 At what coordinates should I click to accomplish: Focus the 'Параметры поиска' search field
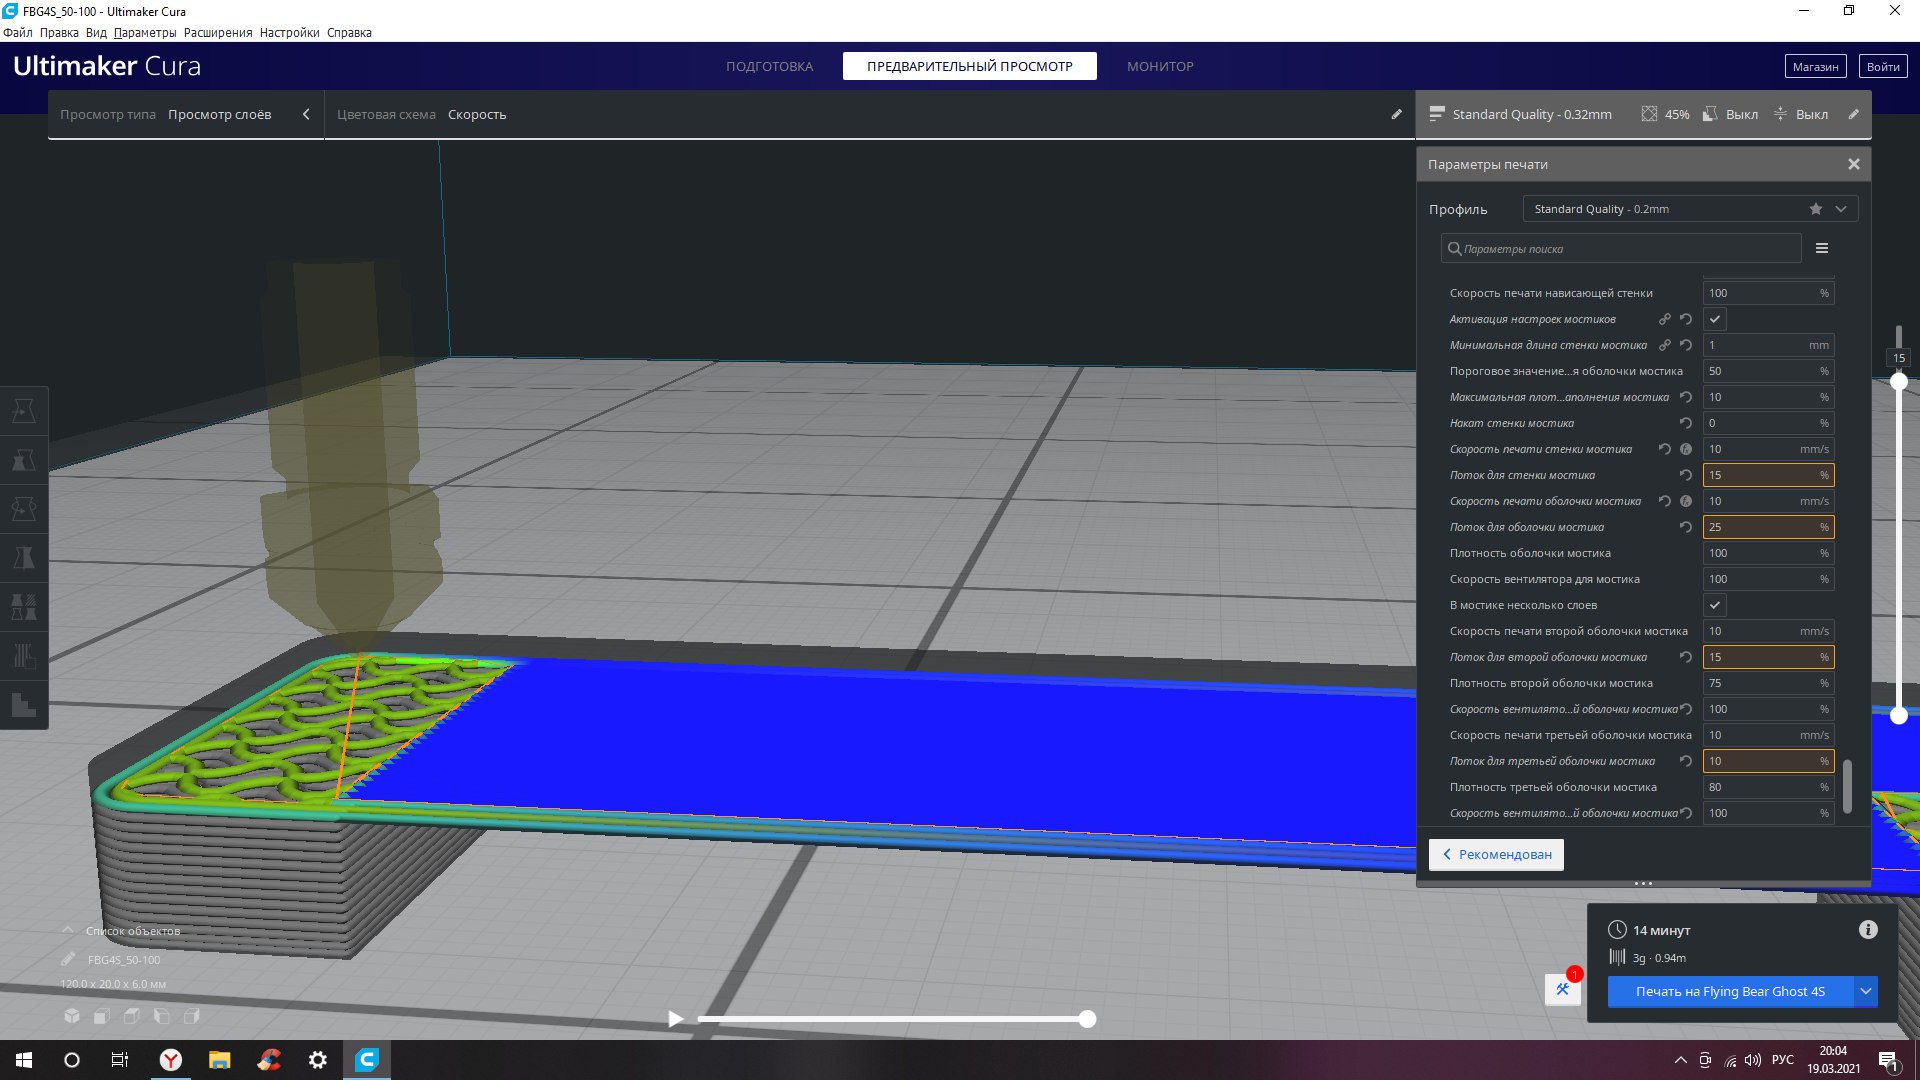pyautogui.click(x=1621, y=248)
